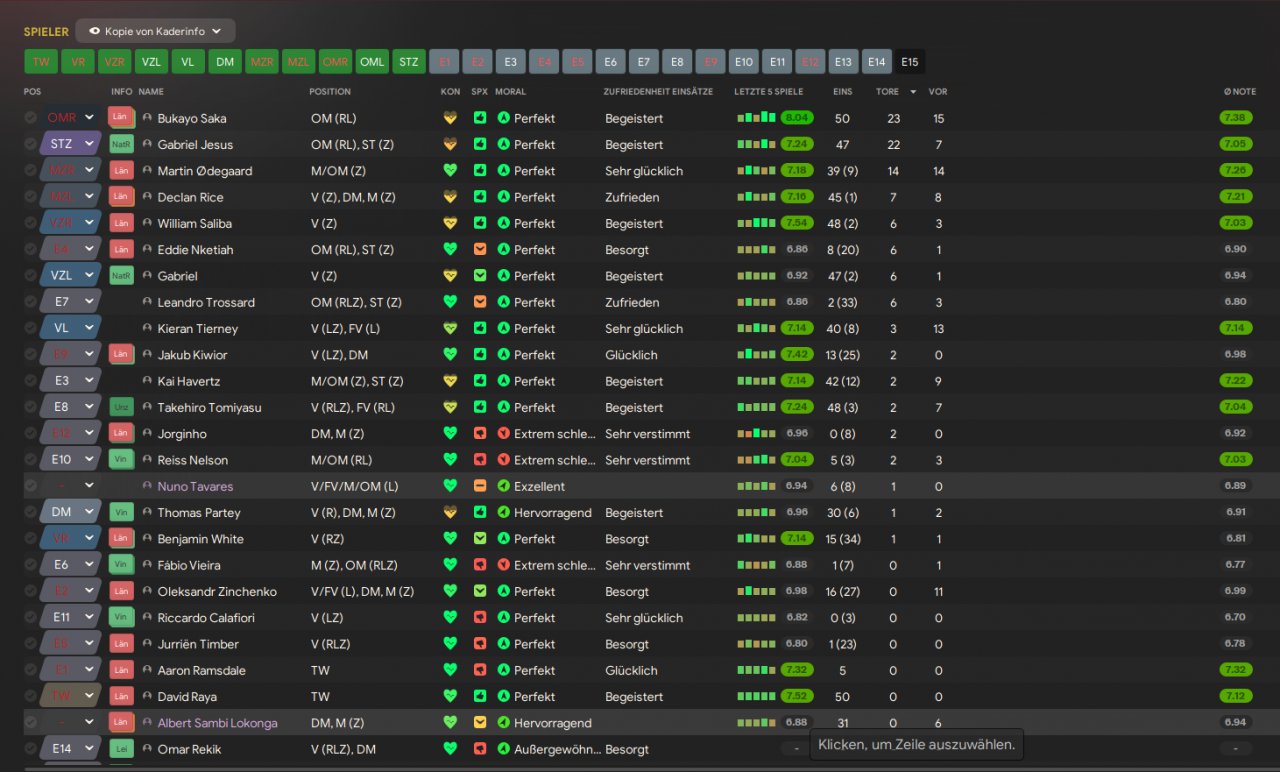Click the LETZTE 5 SPIELE column header
Image resolution: width=1280 pixels, height=772 pixels.
click(768, 92)
